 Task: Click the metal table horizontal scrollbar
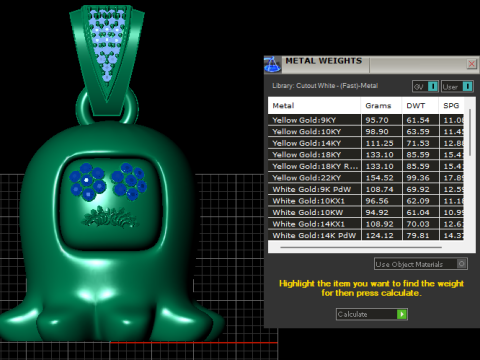[x=361, y=247]
